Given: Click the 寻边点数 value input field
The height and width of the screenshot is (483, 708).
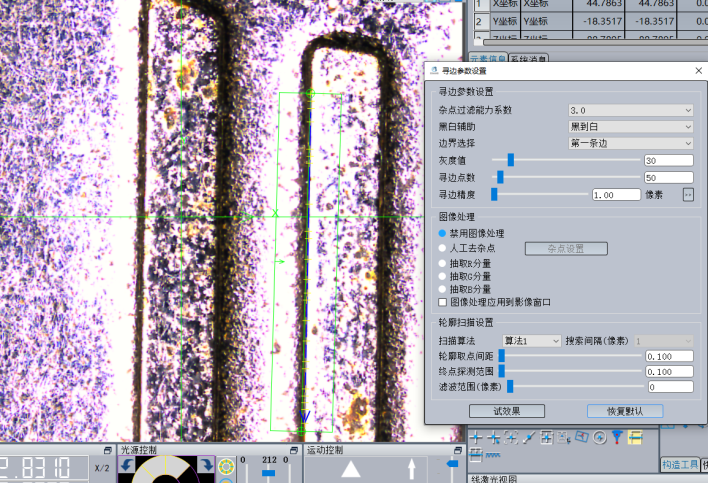Looking at the screenshot, I should 668,177.
